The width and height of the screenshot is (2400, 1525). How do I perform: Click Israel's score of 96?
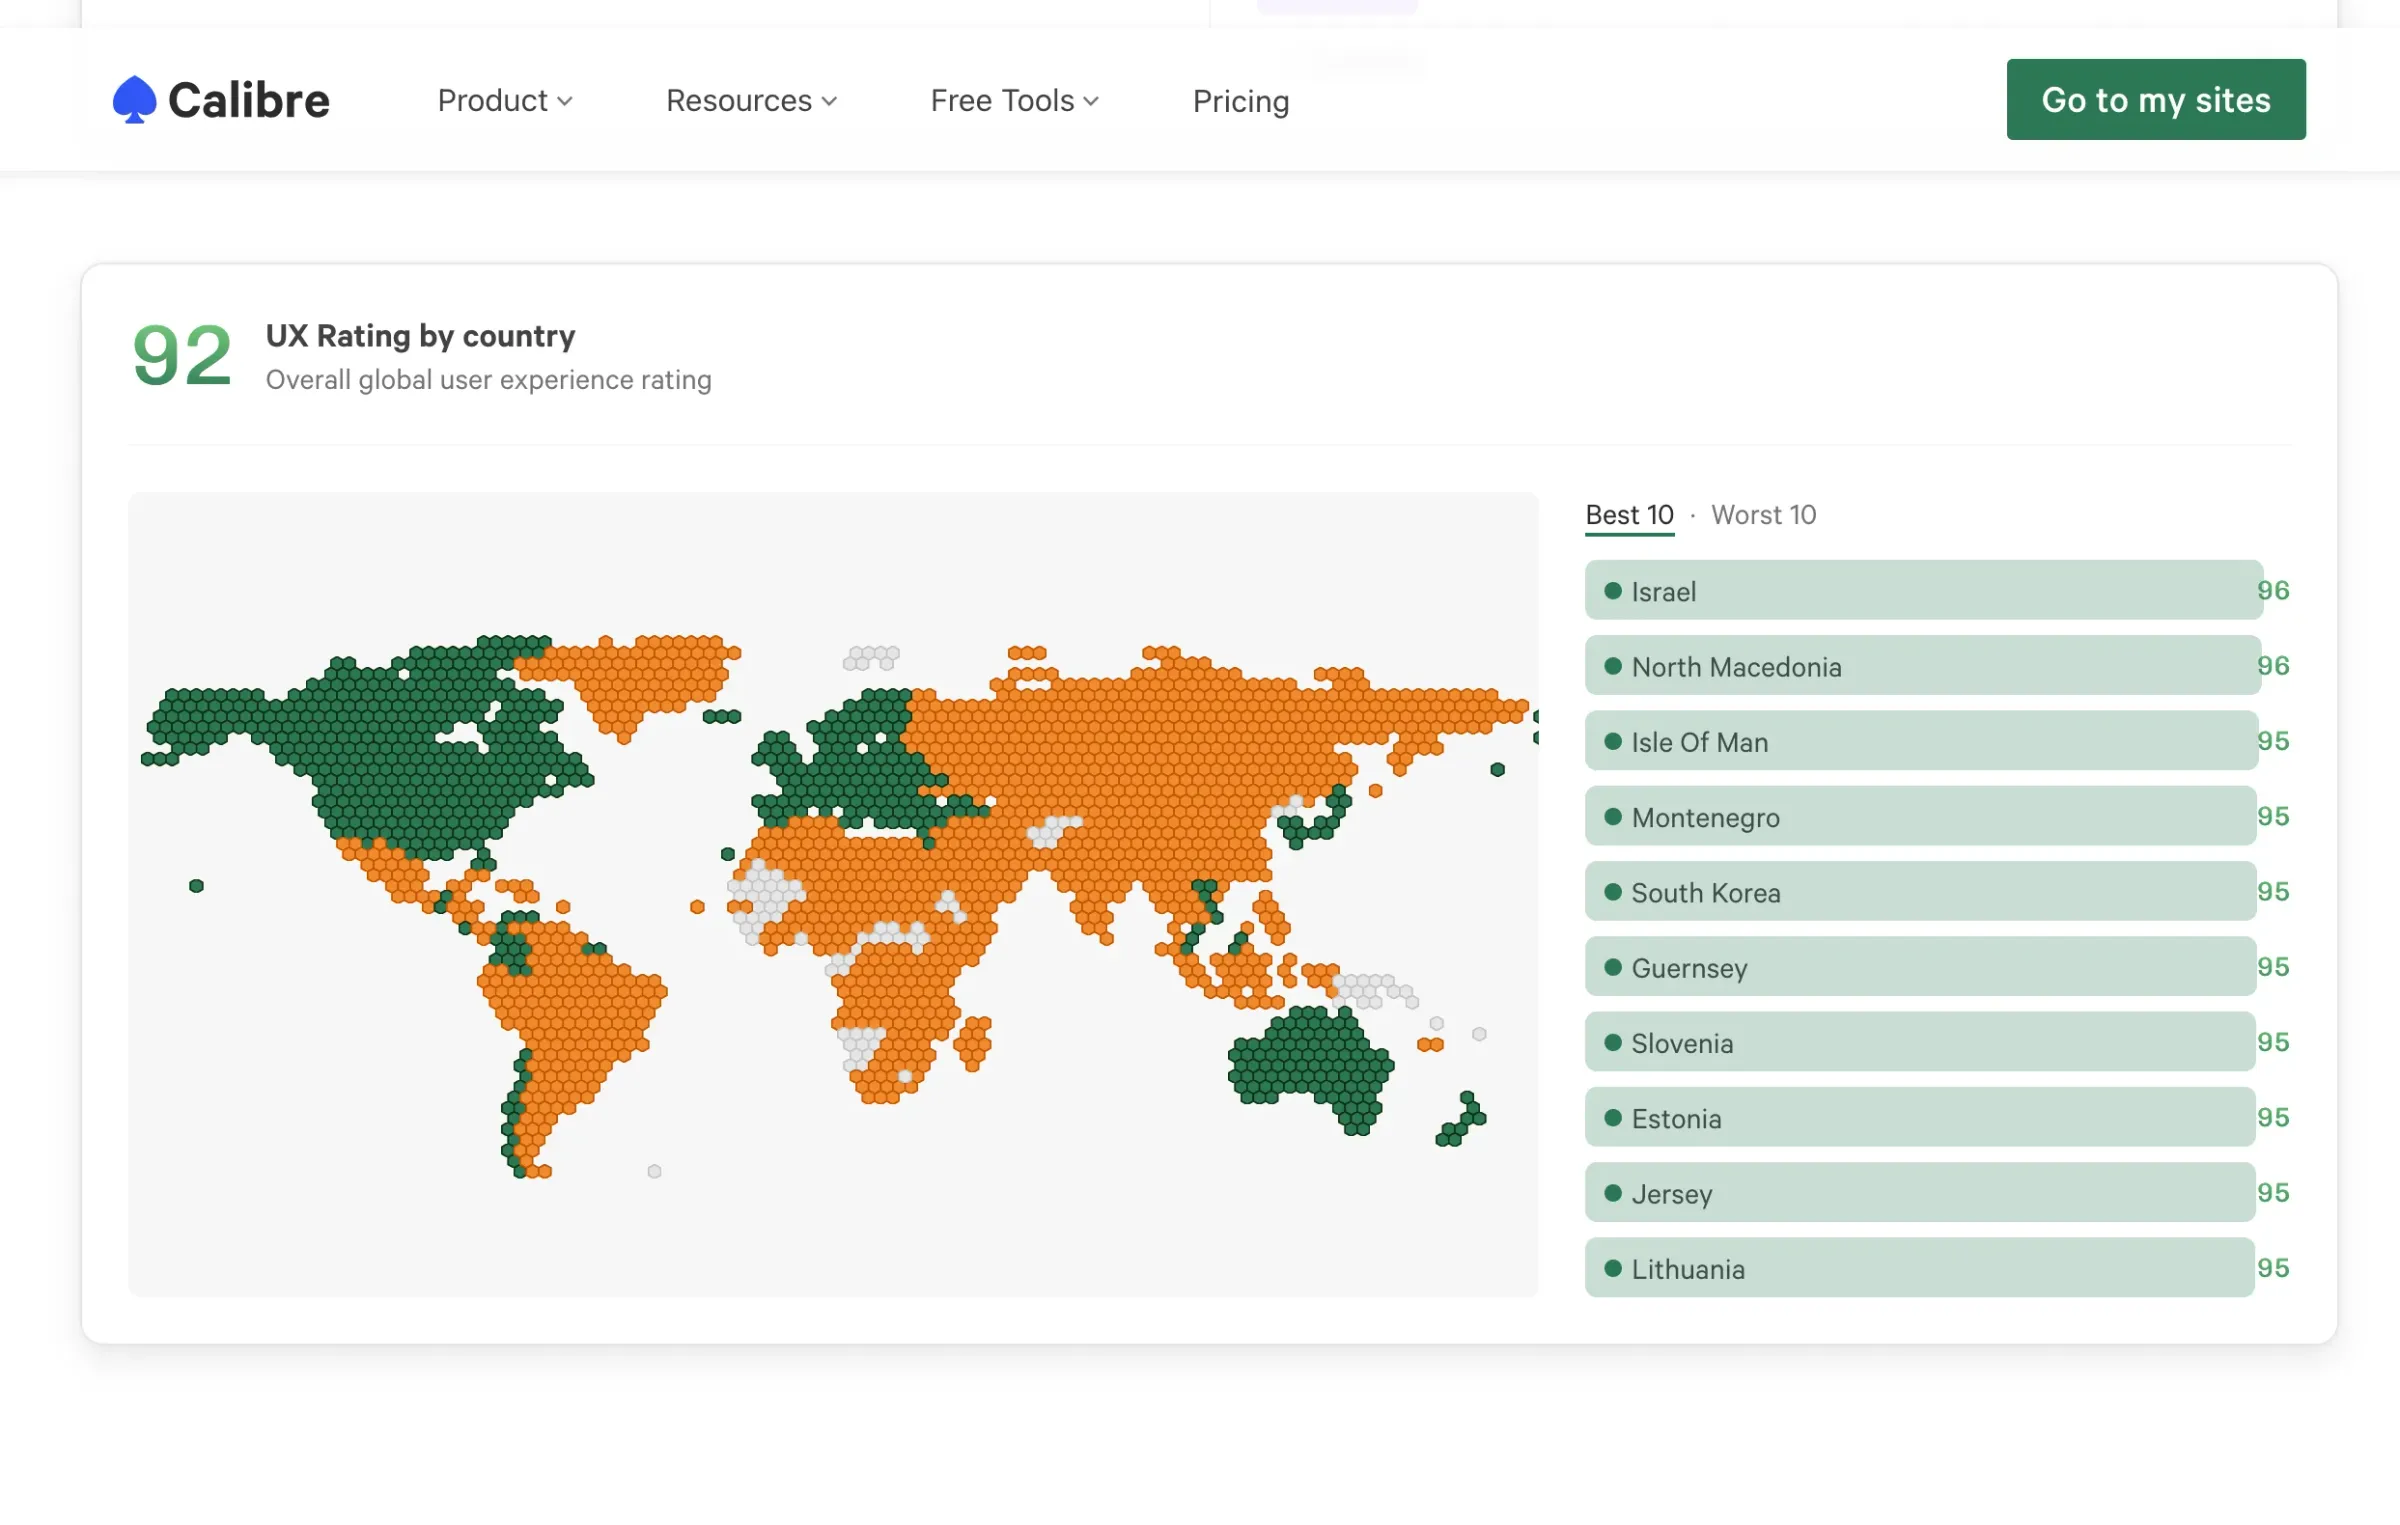[x=2273, y=590]
